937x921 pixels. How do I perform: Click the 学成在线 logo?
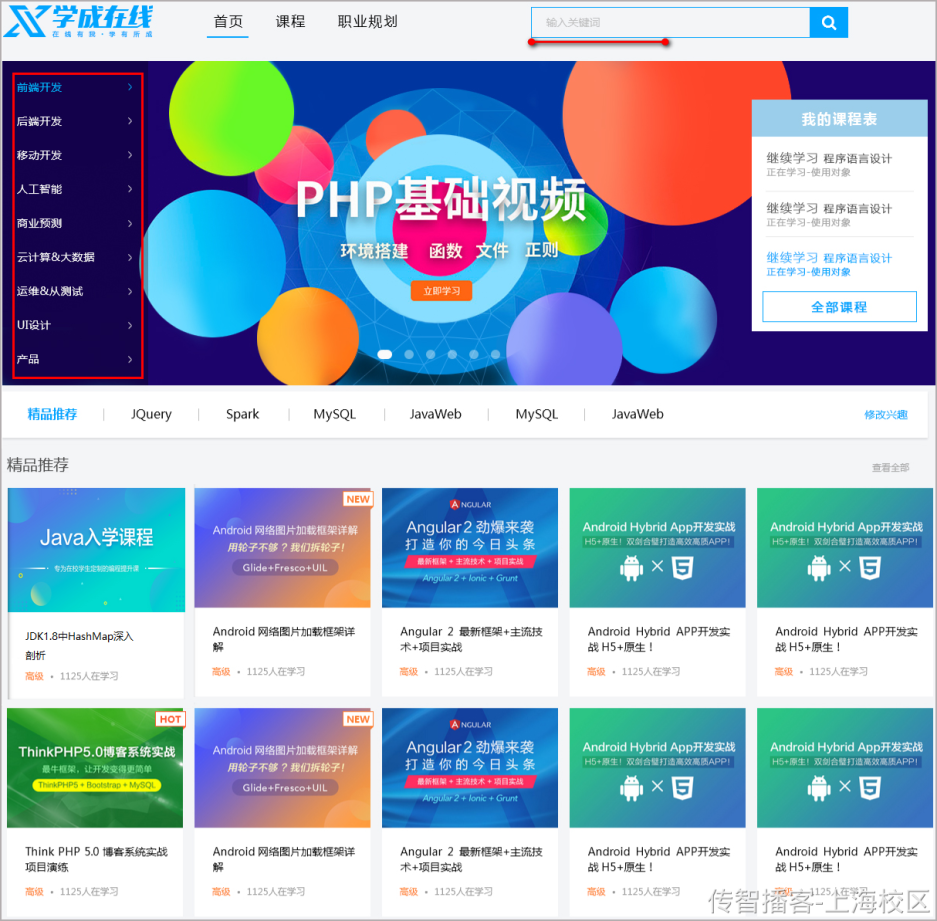pyautogui.click(x=79, y=20)
